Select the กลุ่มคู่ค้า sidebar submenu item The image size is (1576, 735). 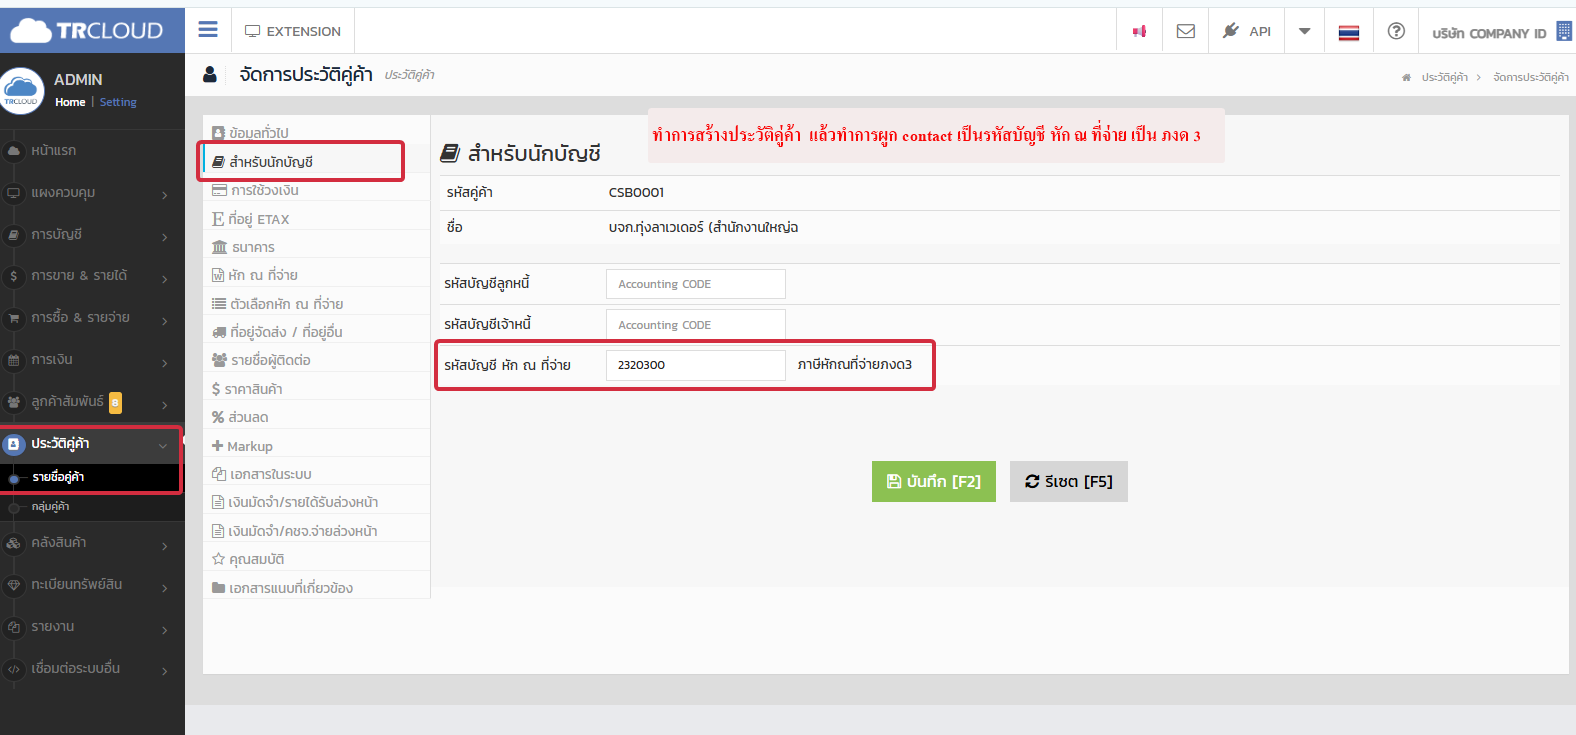pyautogui.click(x=50, y=507)
